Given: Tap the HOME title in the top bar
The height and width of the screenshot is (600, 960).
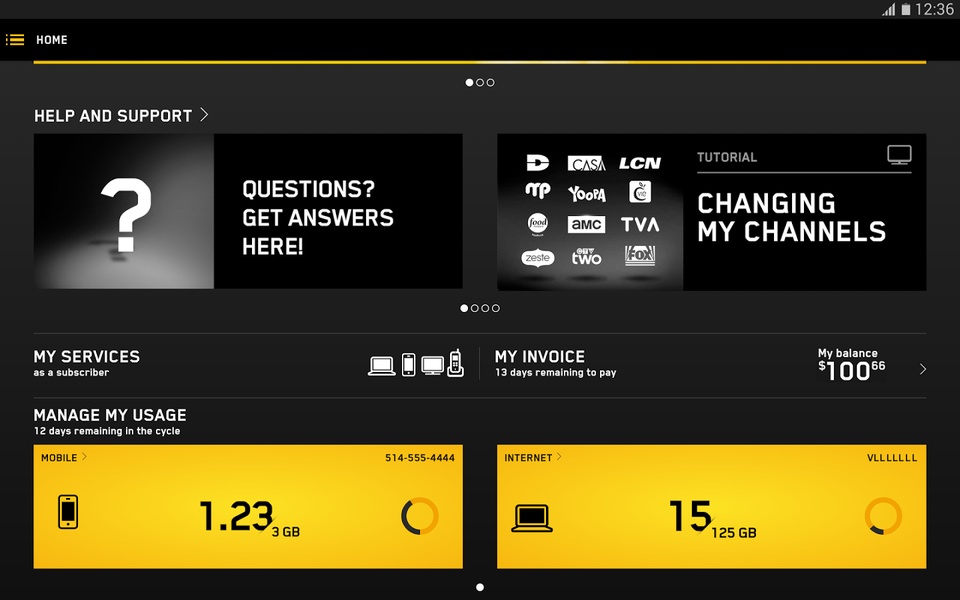Looking at the screenshot, I should (x=52, y=40).
